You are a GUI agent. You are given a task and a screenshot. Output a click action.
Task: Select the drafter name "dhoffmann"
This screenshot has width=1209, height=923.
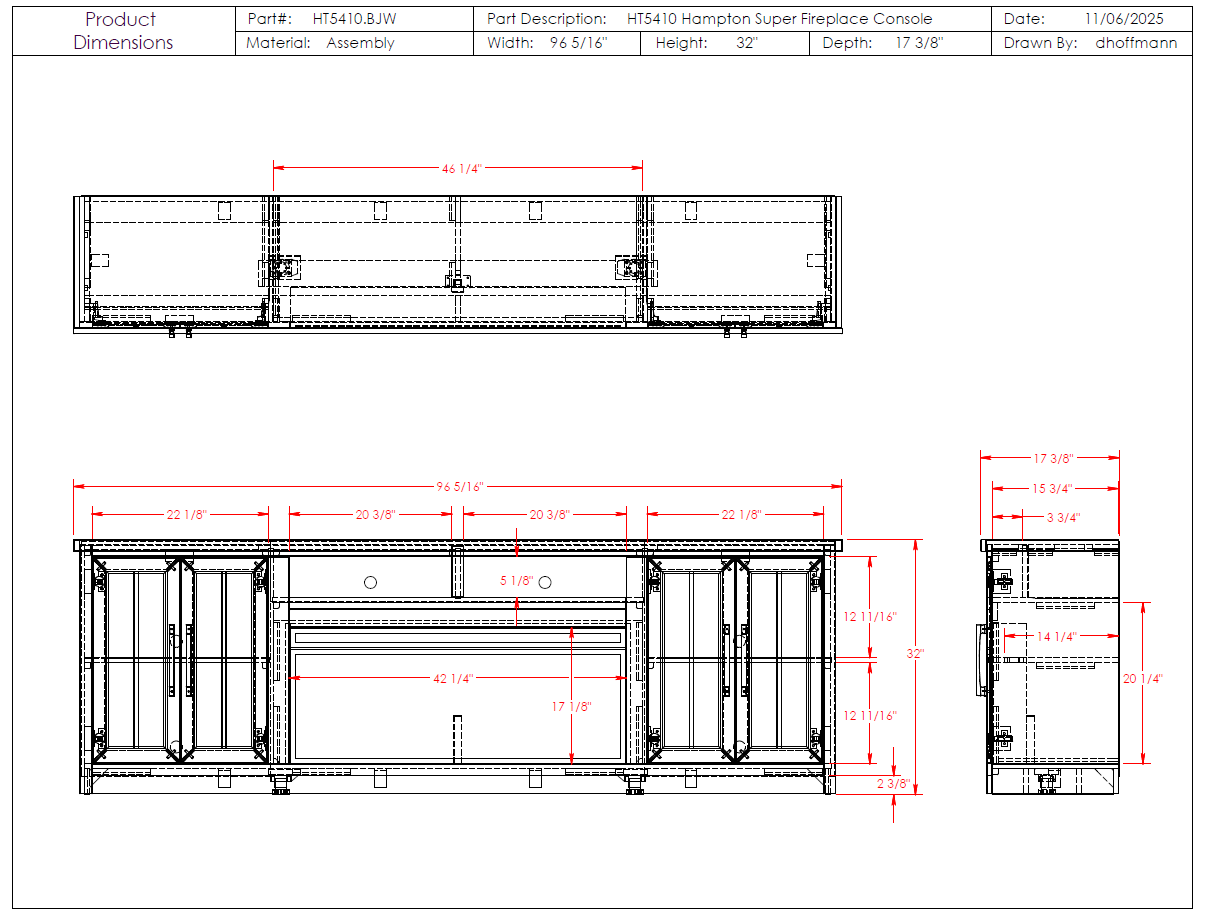coord(1136,43)
